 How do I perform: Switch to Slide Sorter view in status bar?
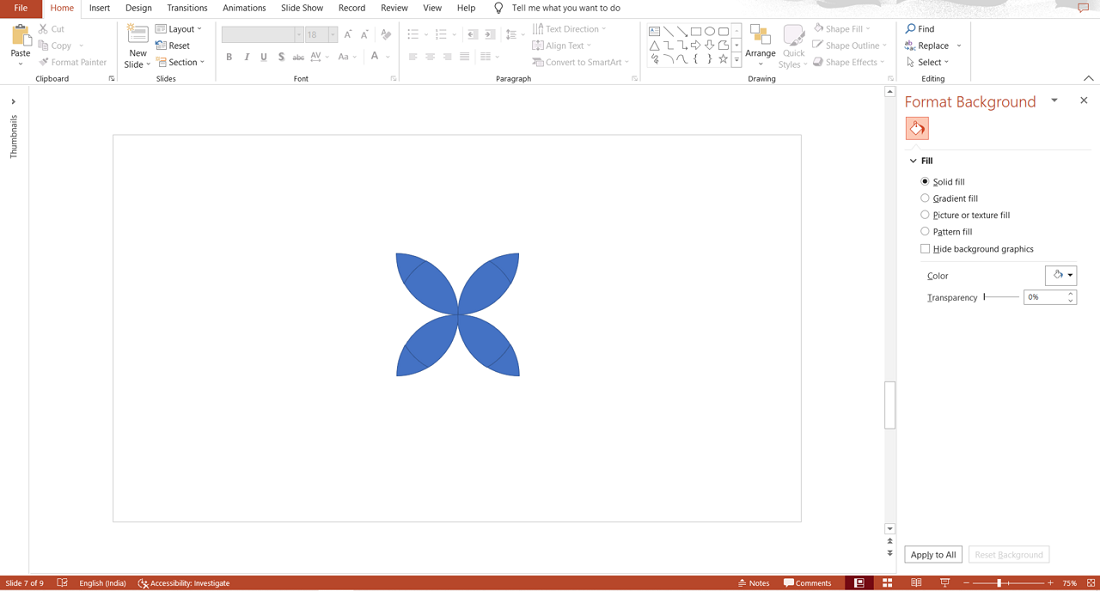click(x=887, y=583)
